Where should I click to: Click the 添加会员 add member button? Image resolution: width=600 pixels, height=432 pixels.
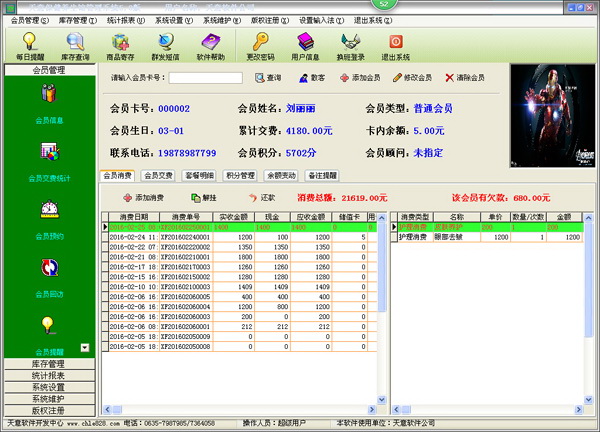click(x=359, y=78)
